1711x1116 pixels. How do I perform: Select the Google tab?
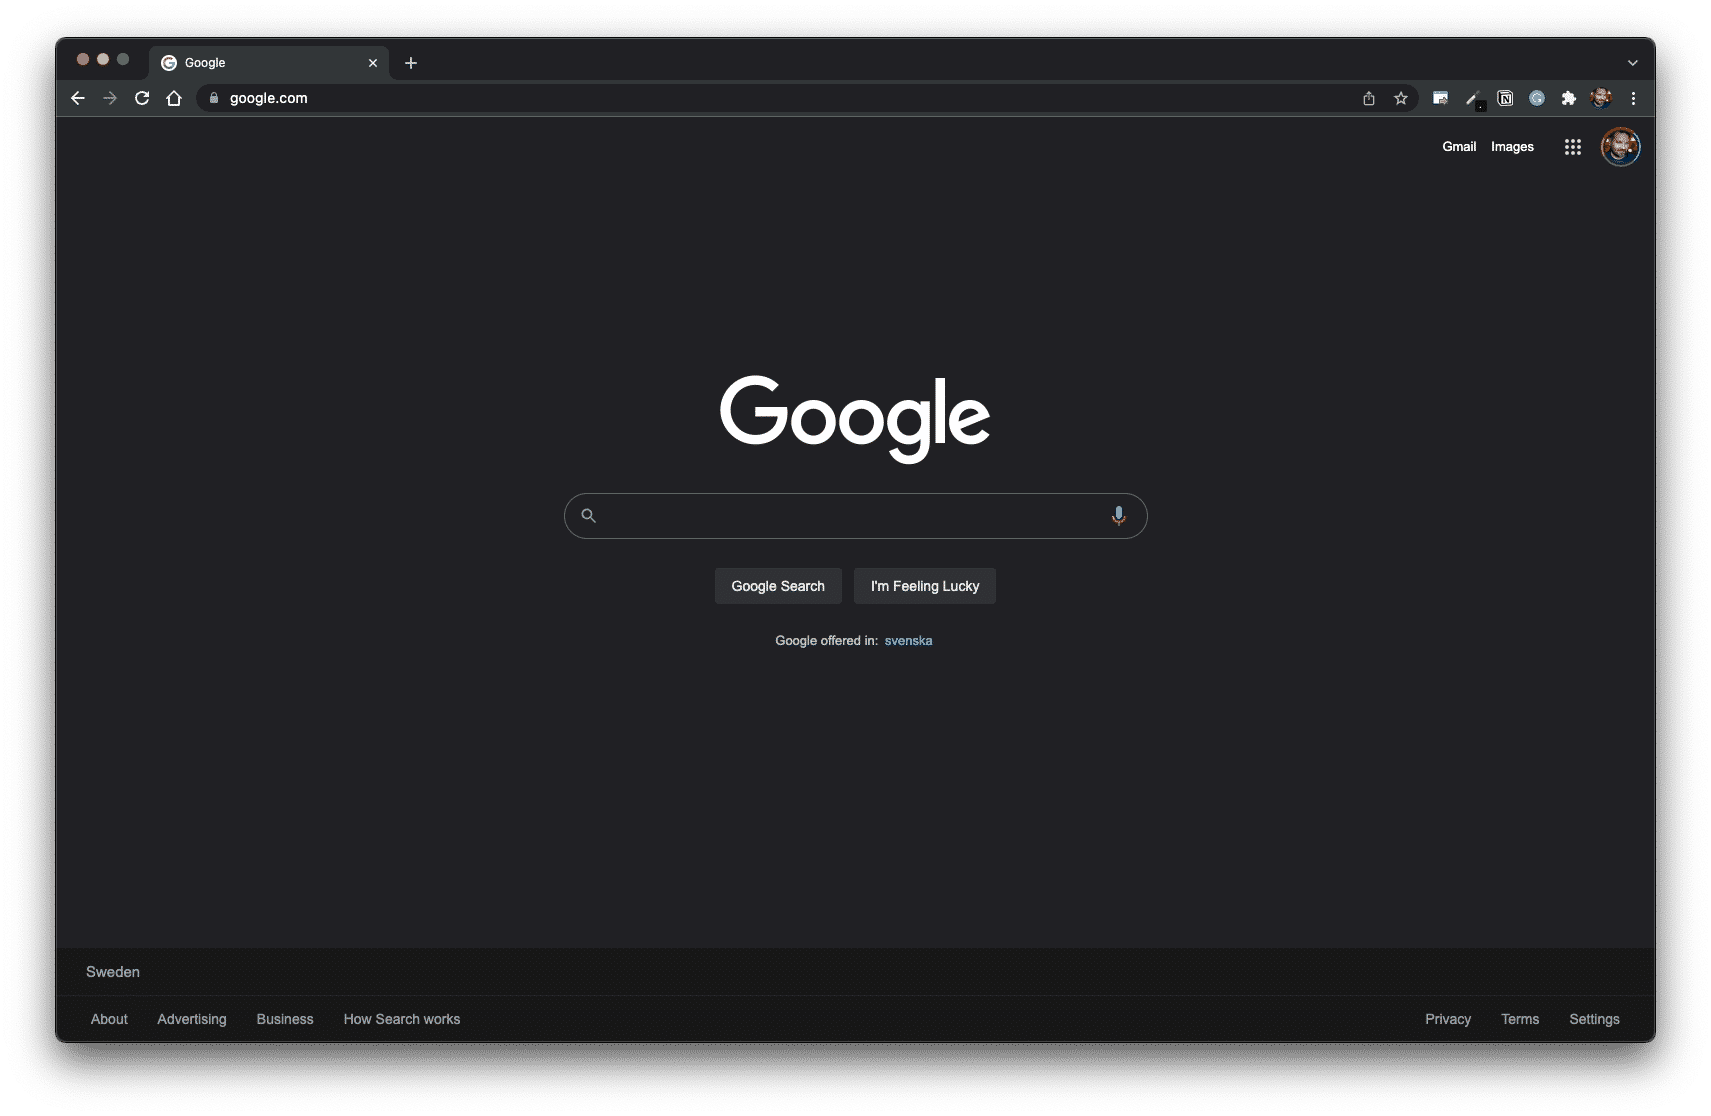tap(269, 63)
